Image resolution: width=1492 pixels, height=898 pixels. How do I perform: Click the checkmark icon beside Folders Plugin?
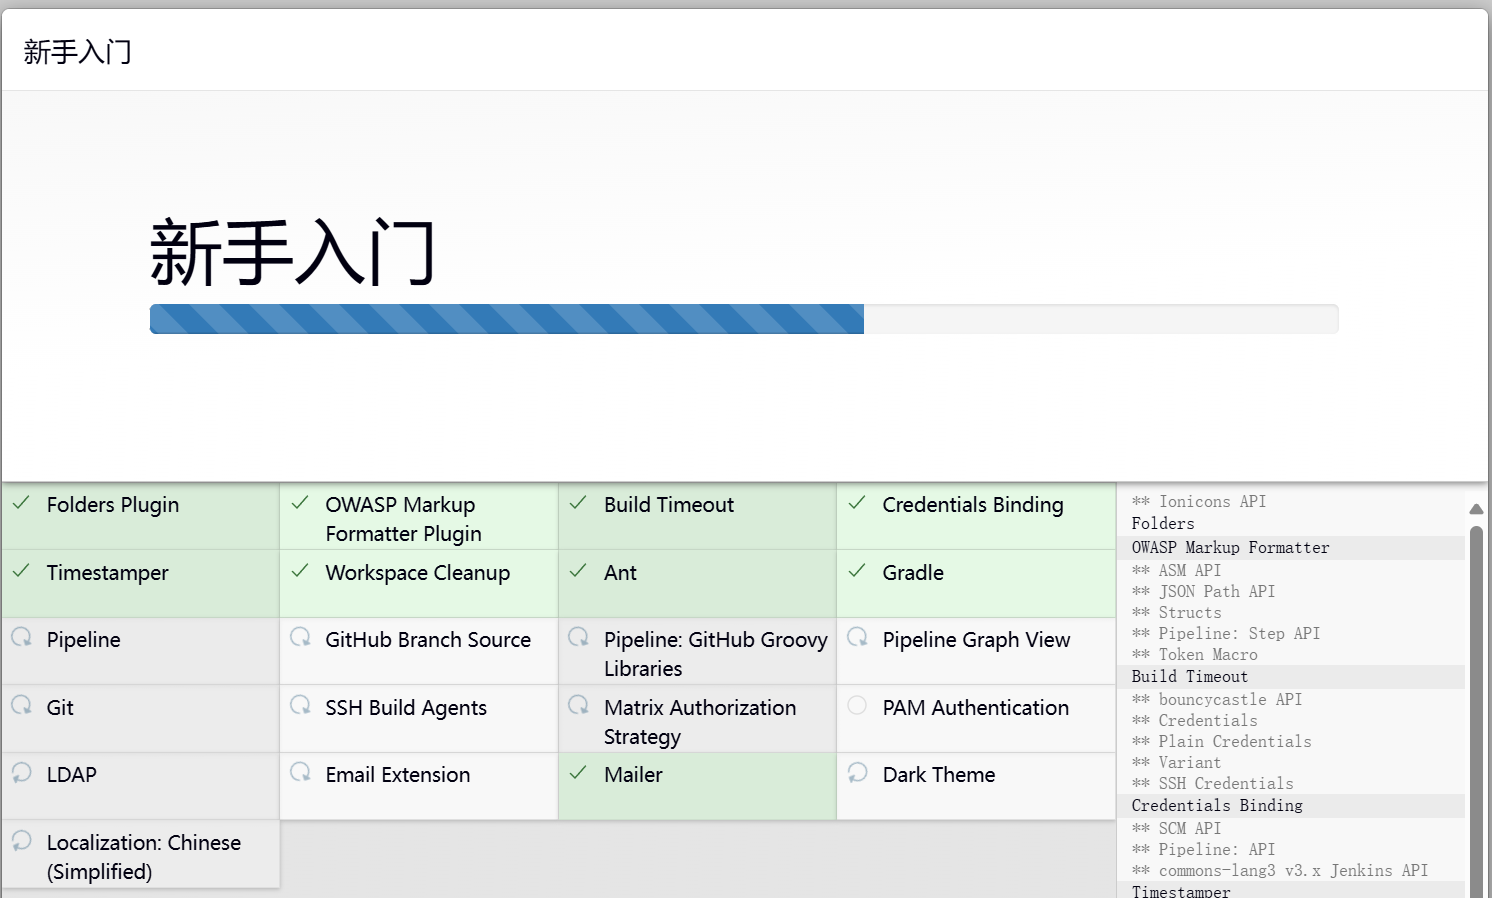click(21, 503)
